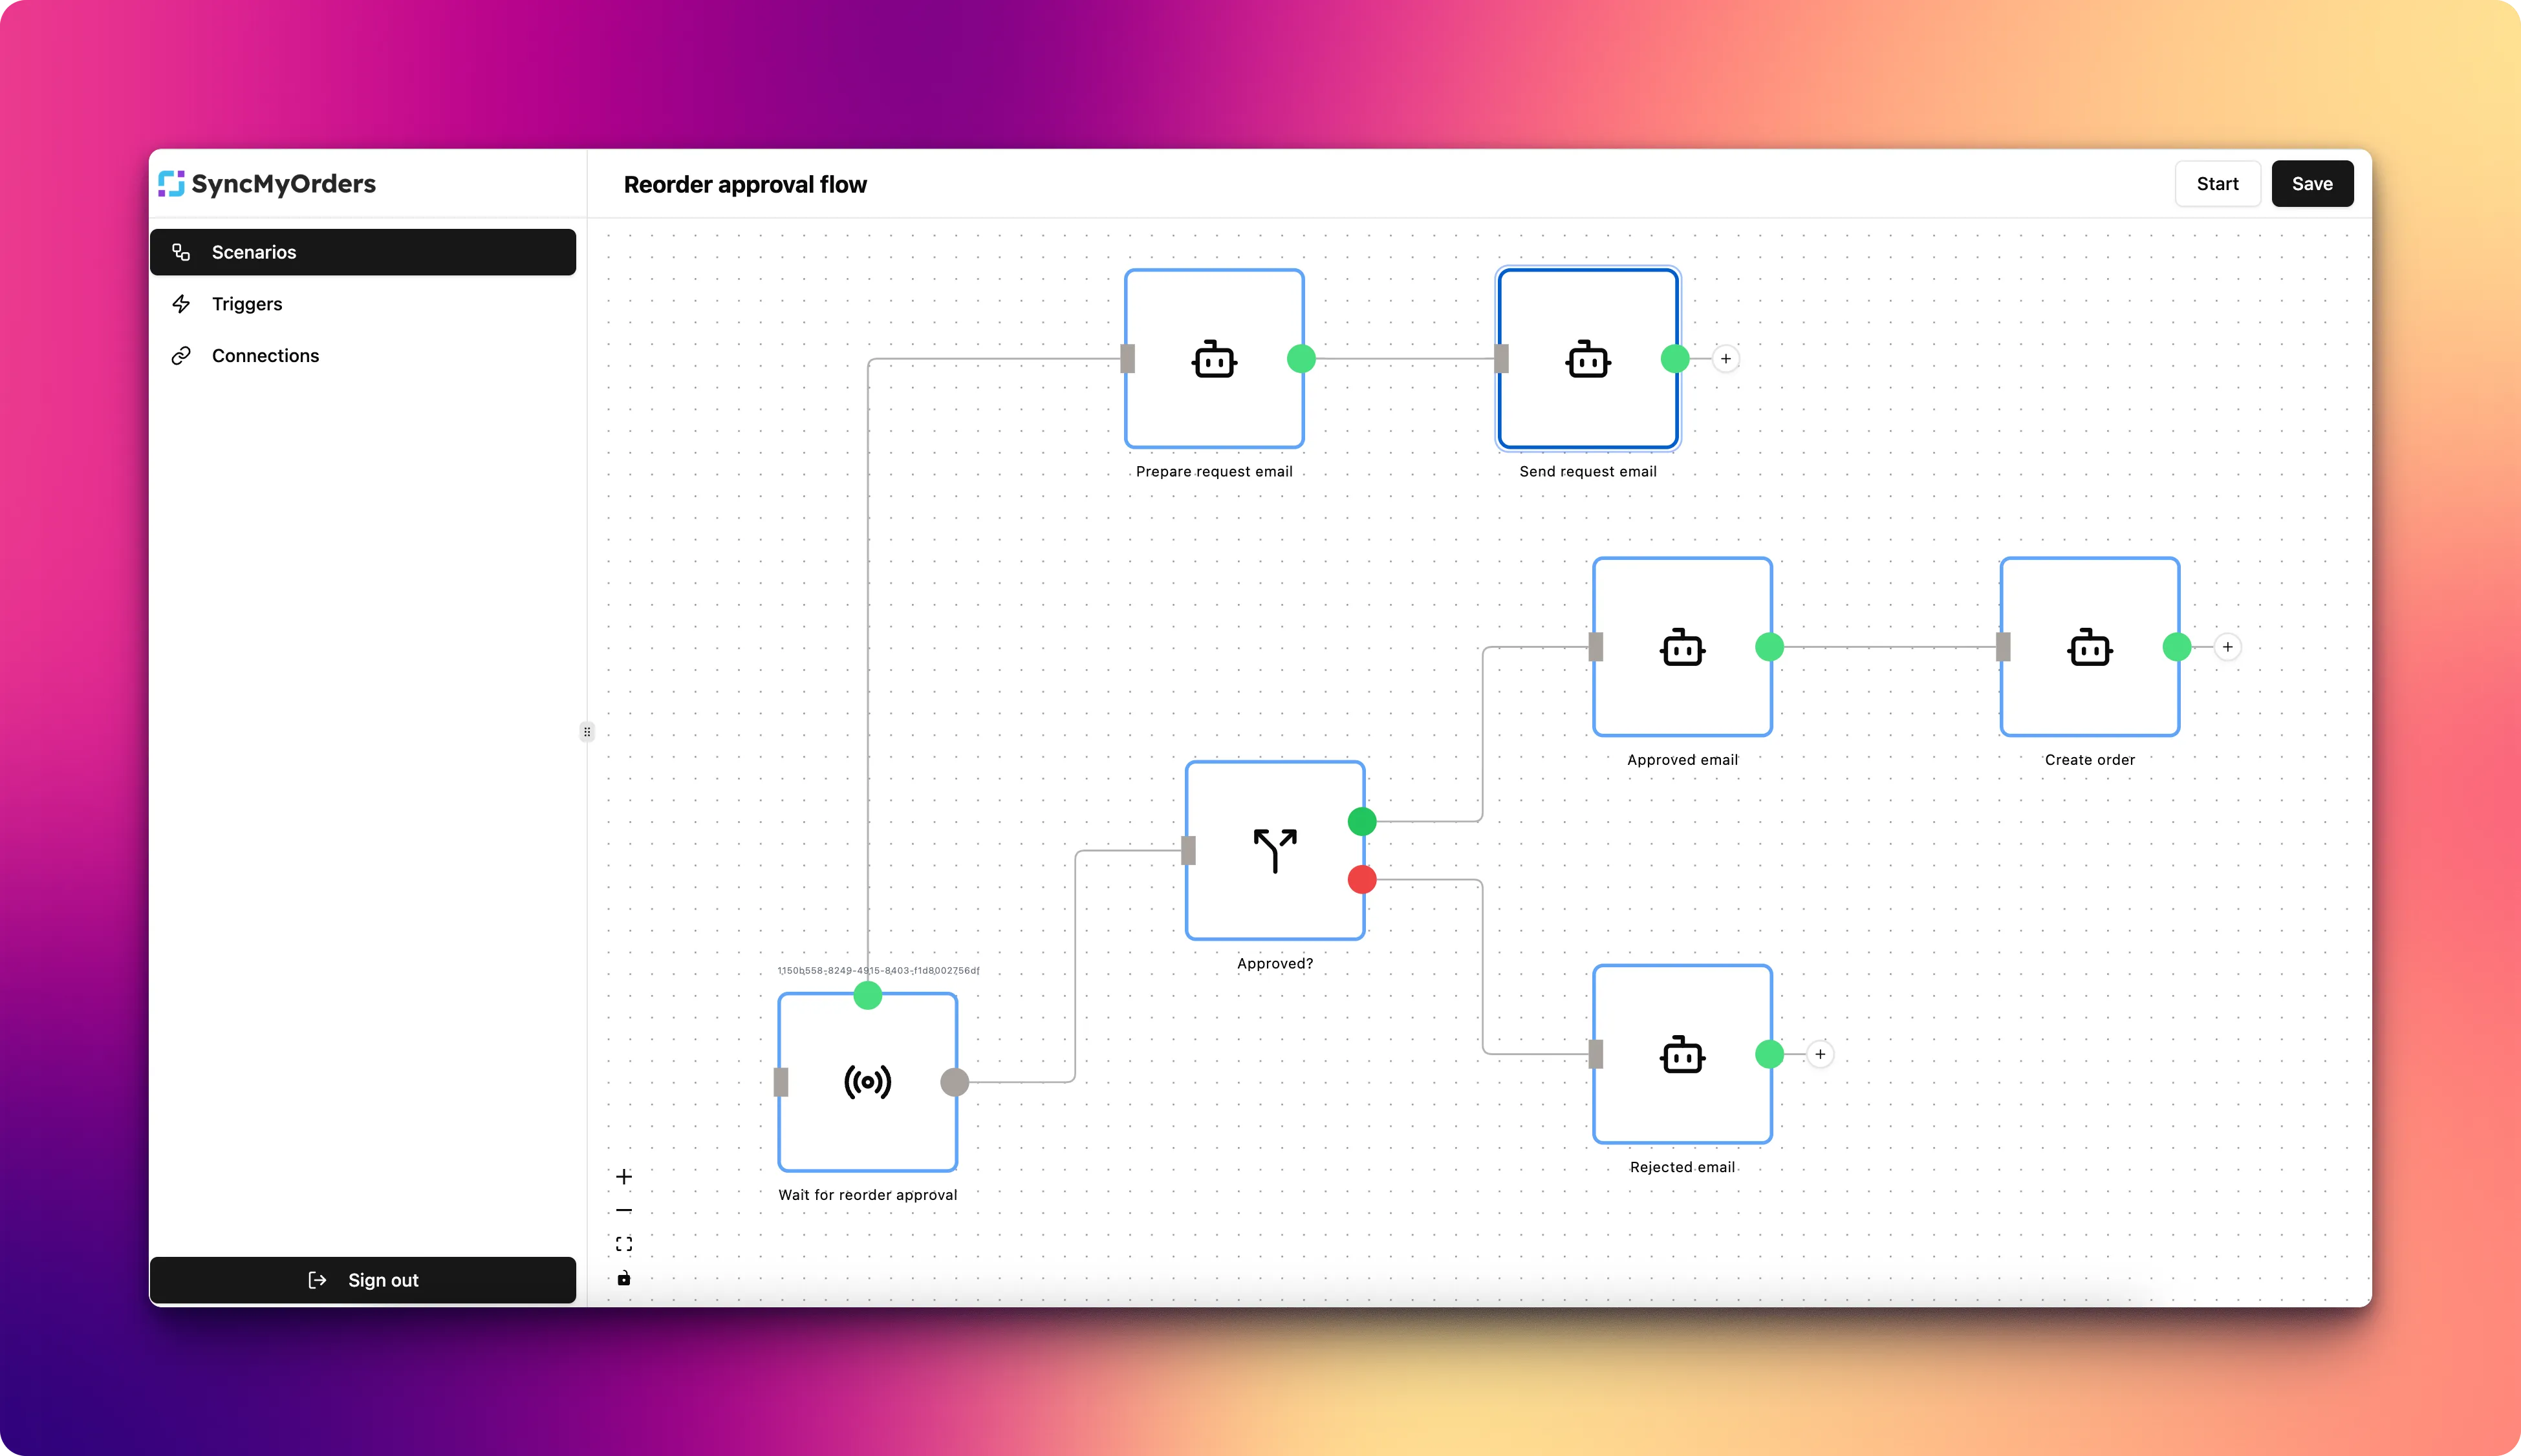2521x1456 pixels.
Task: Click the Approved? label
Action: (1275, 964)
